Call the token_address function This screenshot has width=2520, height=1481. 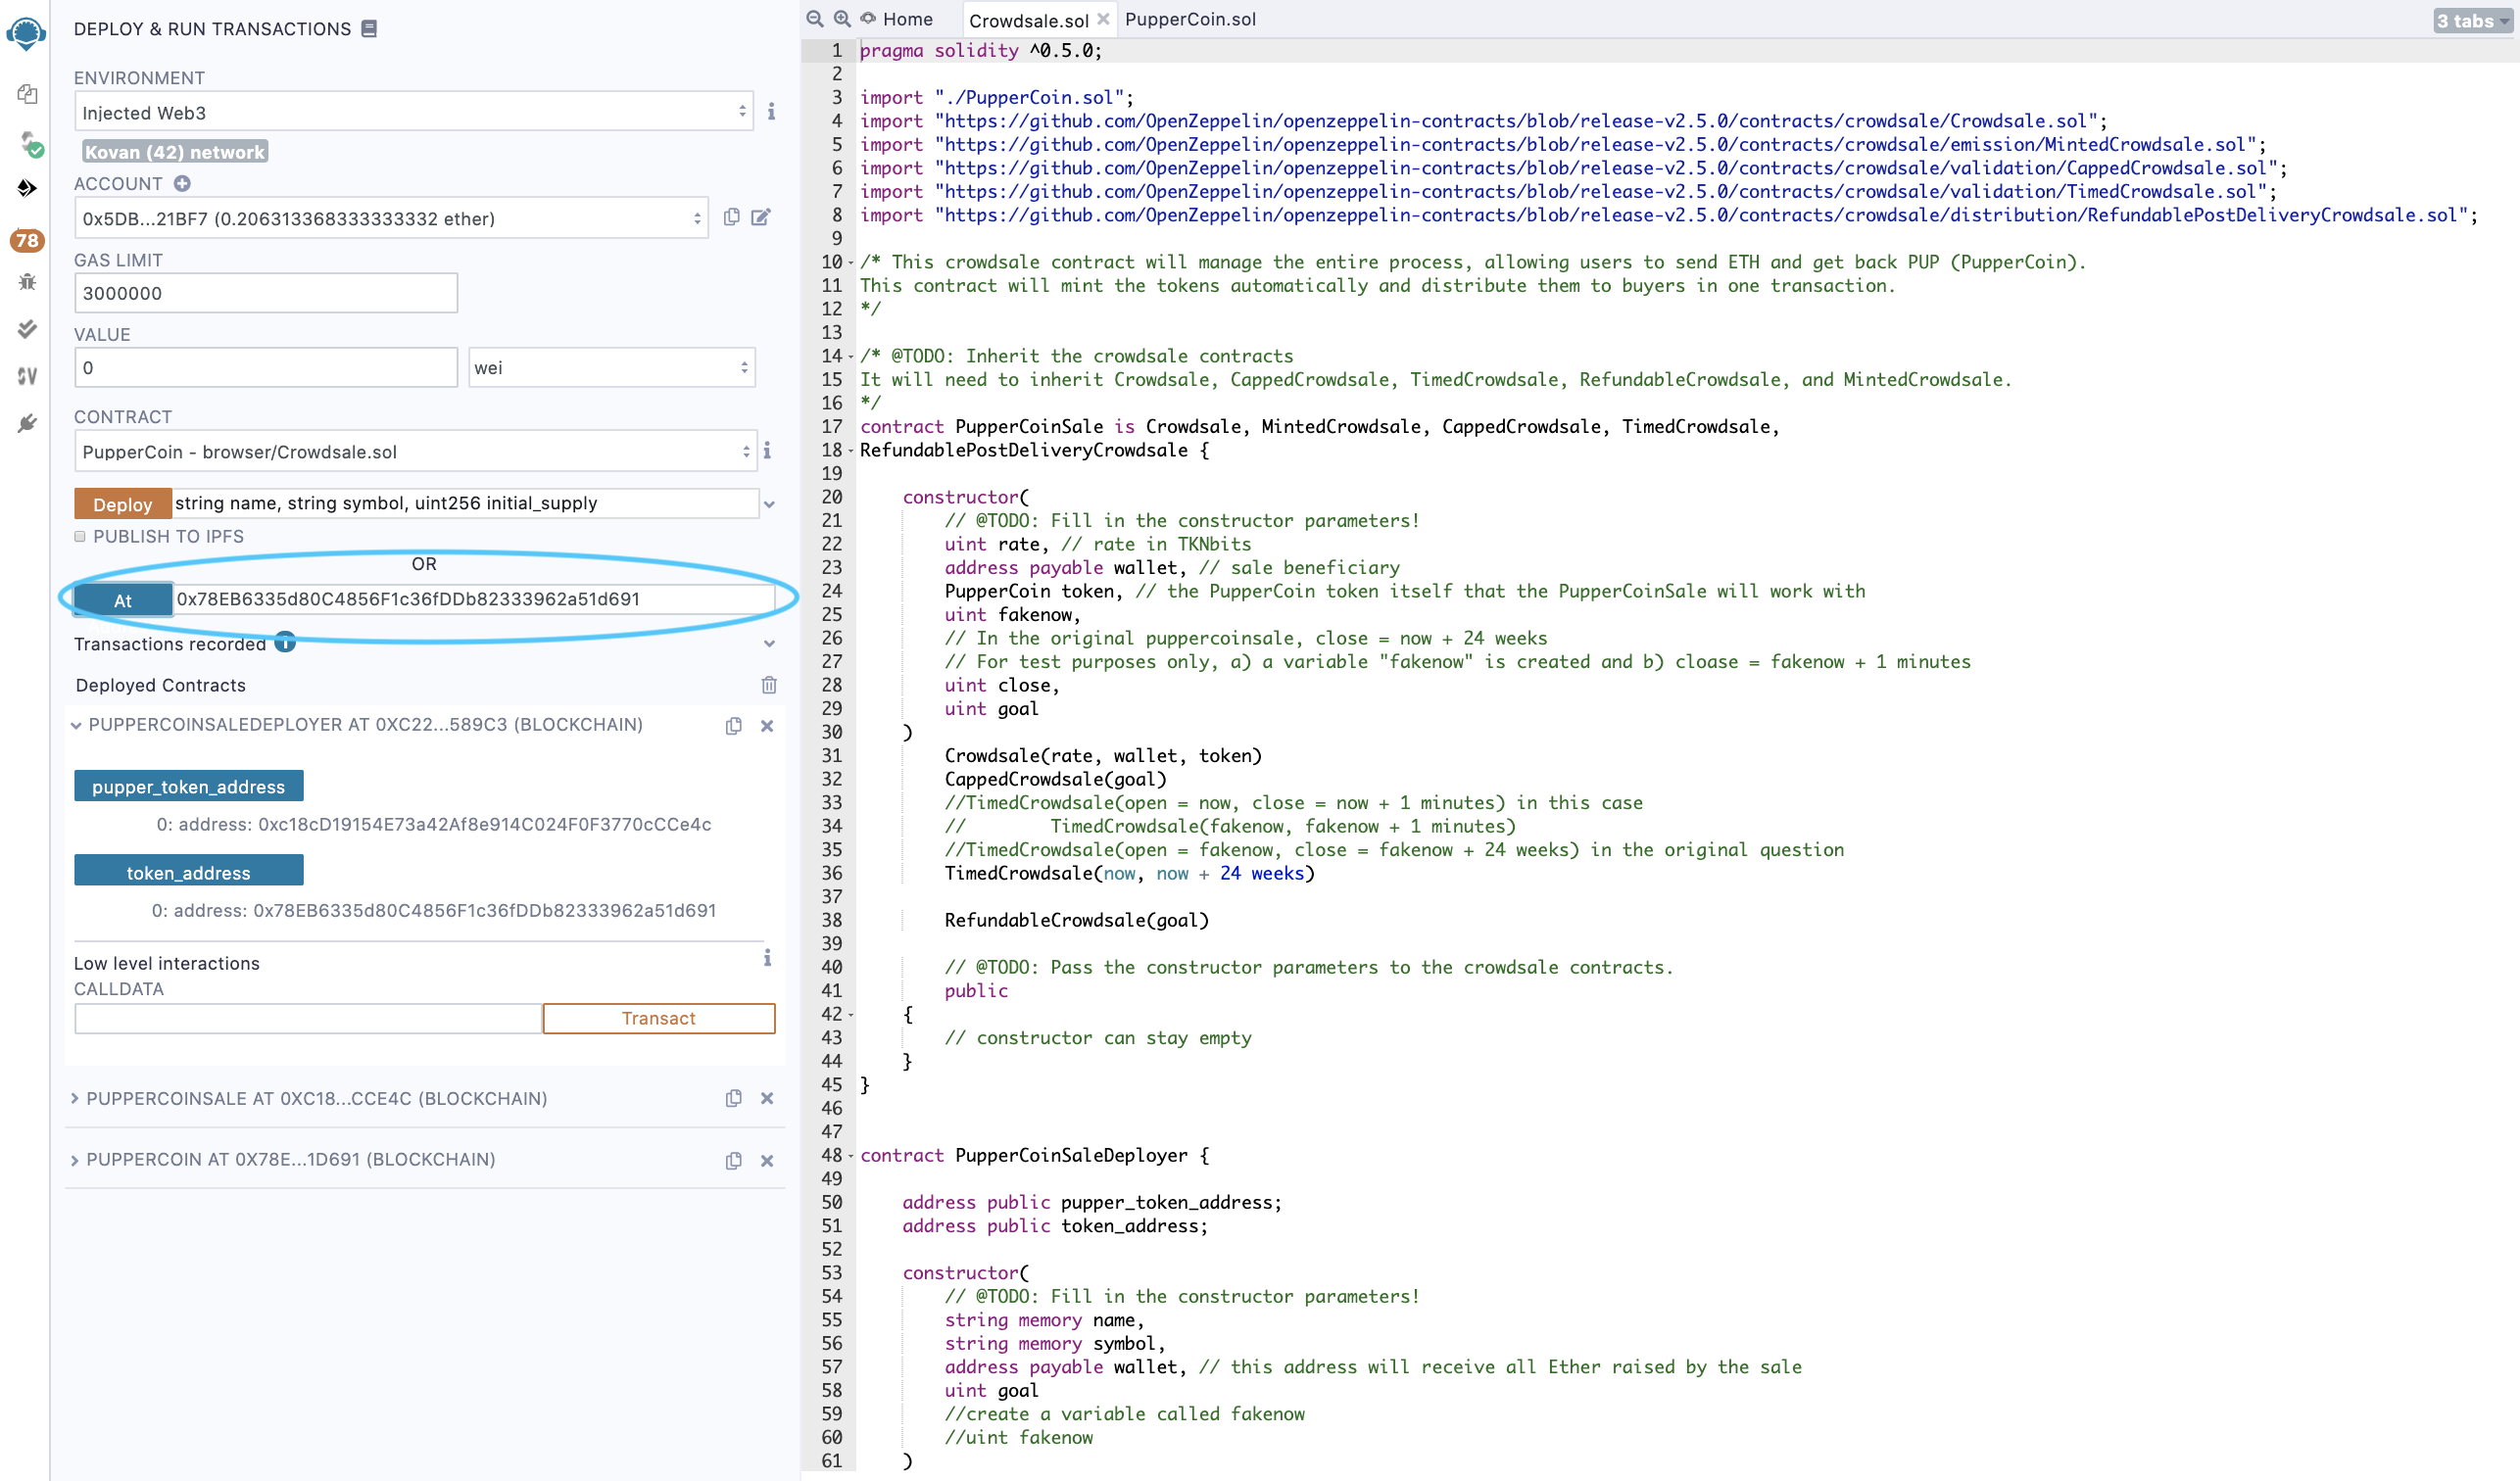189,872
